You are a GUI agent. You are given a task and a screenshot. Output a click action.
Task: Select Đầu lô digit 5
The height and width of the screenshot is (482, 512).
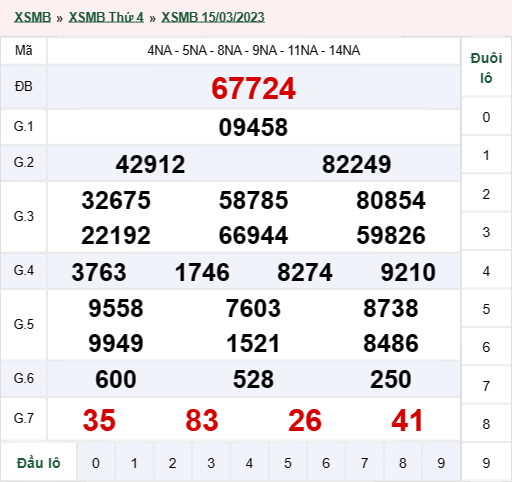(288, 463)
